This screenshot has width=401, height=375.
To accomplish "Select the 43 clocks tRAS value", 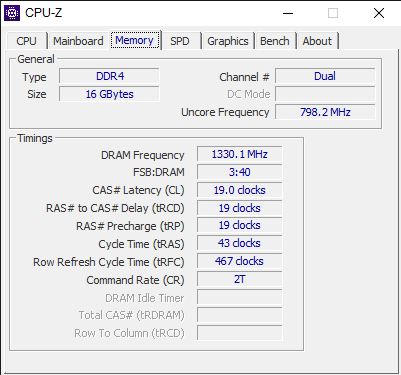I will [x=239, y=243].
